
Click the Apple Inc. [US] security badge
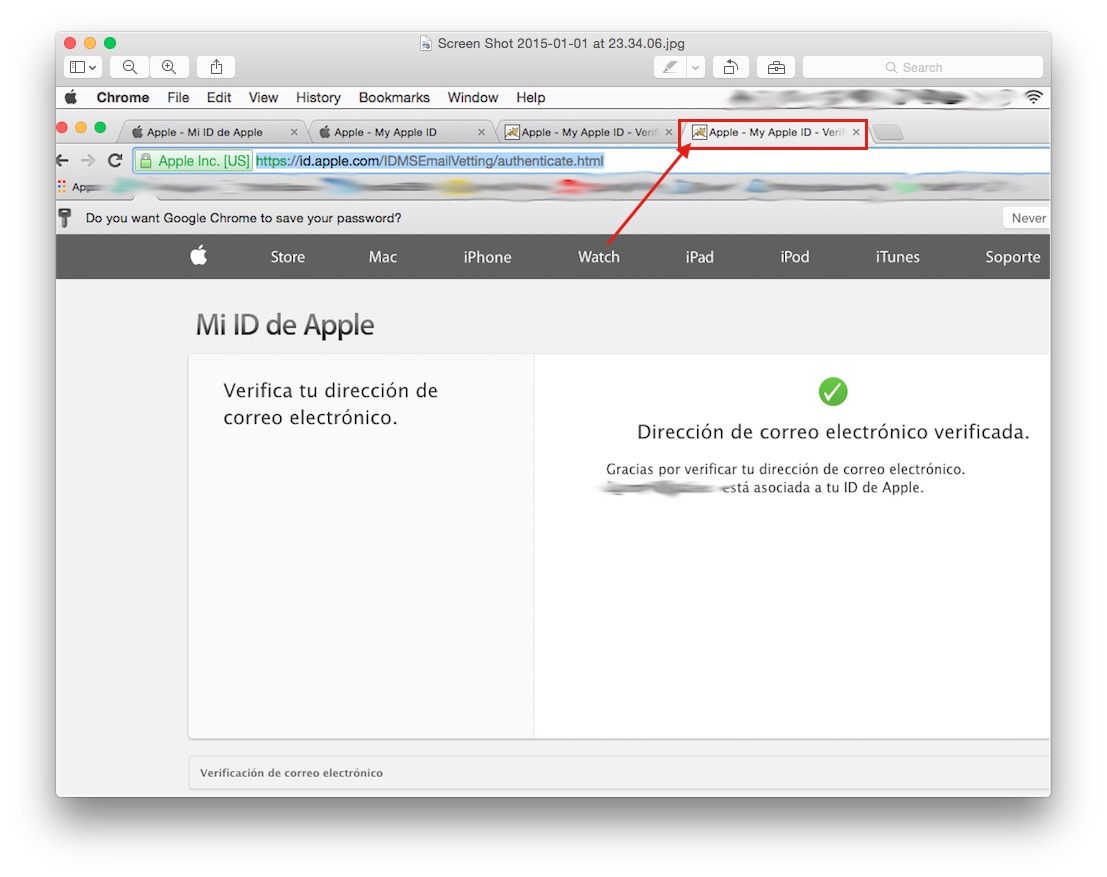[x=194, y=161]
